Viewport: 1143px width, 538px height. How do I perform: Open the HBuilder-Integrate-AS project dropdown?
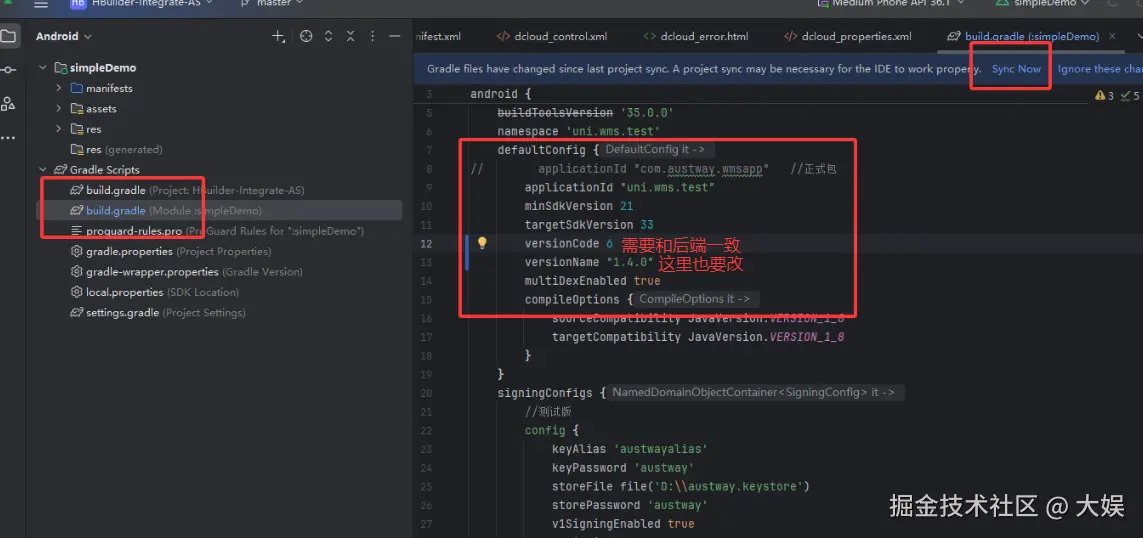tap(142, 4)
